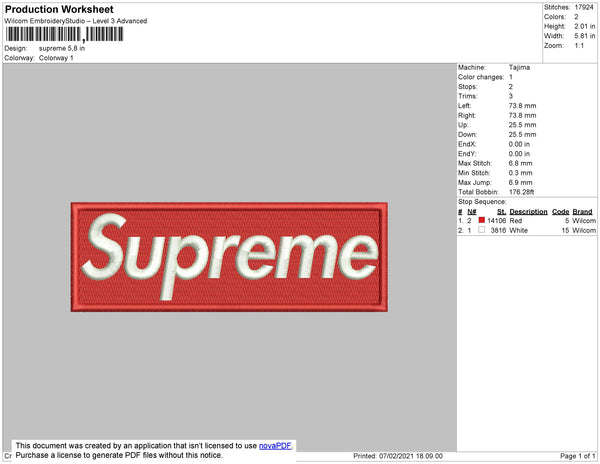Click the Max Stitch value 6.8 mm

[520, 163]
